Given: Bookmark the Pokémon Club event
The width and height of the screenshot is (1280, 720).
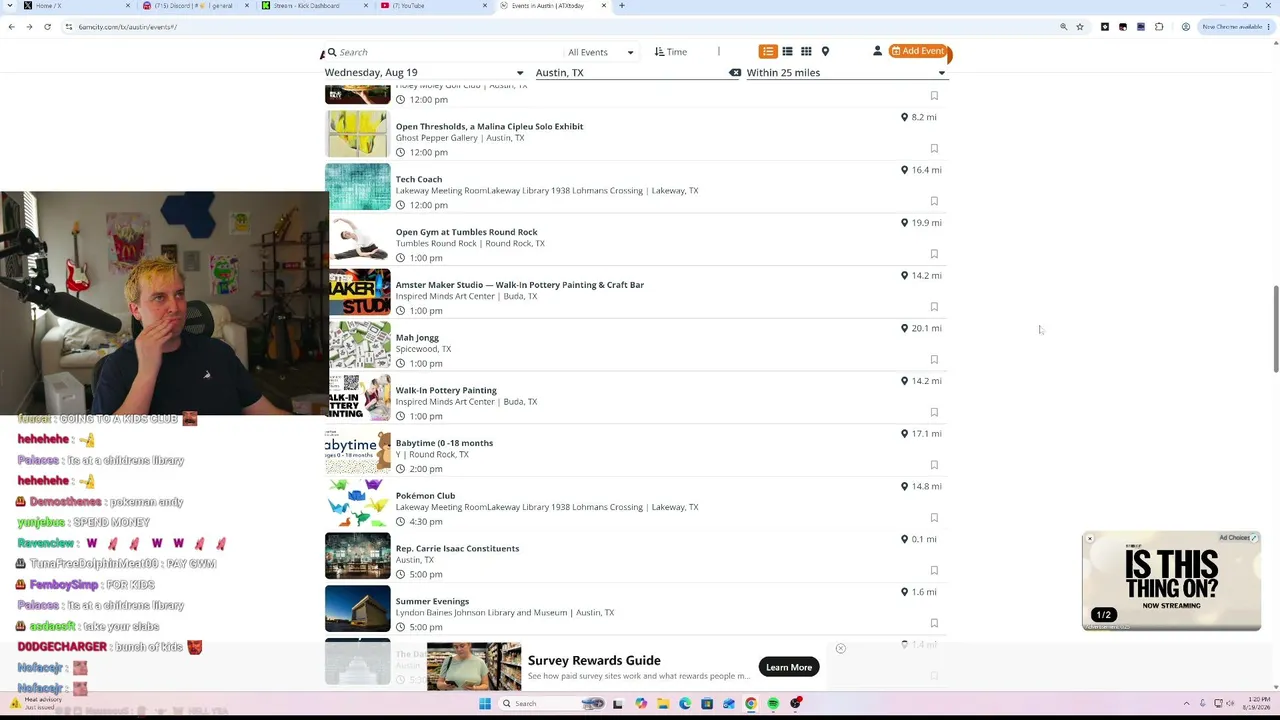Looking at the screenshot, I should tap(934, 518).
